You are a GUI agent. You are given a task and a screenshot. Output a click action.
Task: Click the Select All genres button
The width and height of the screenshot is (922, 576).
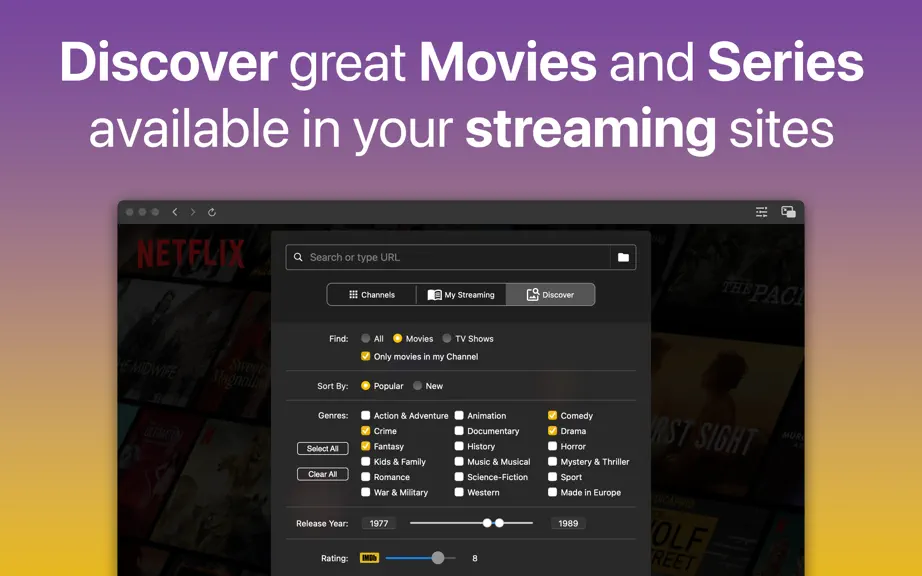[323, 448]
